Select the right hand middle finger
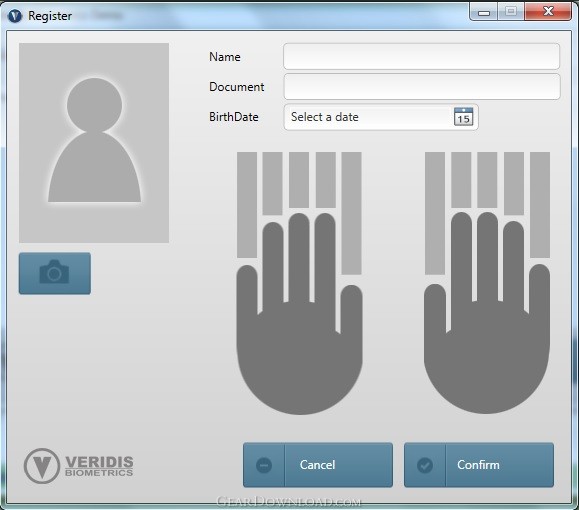Image resolution: width=579 pixels, height=510 pixels. coord(487,180)
